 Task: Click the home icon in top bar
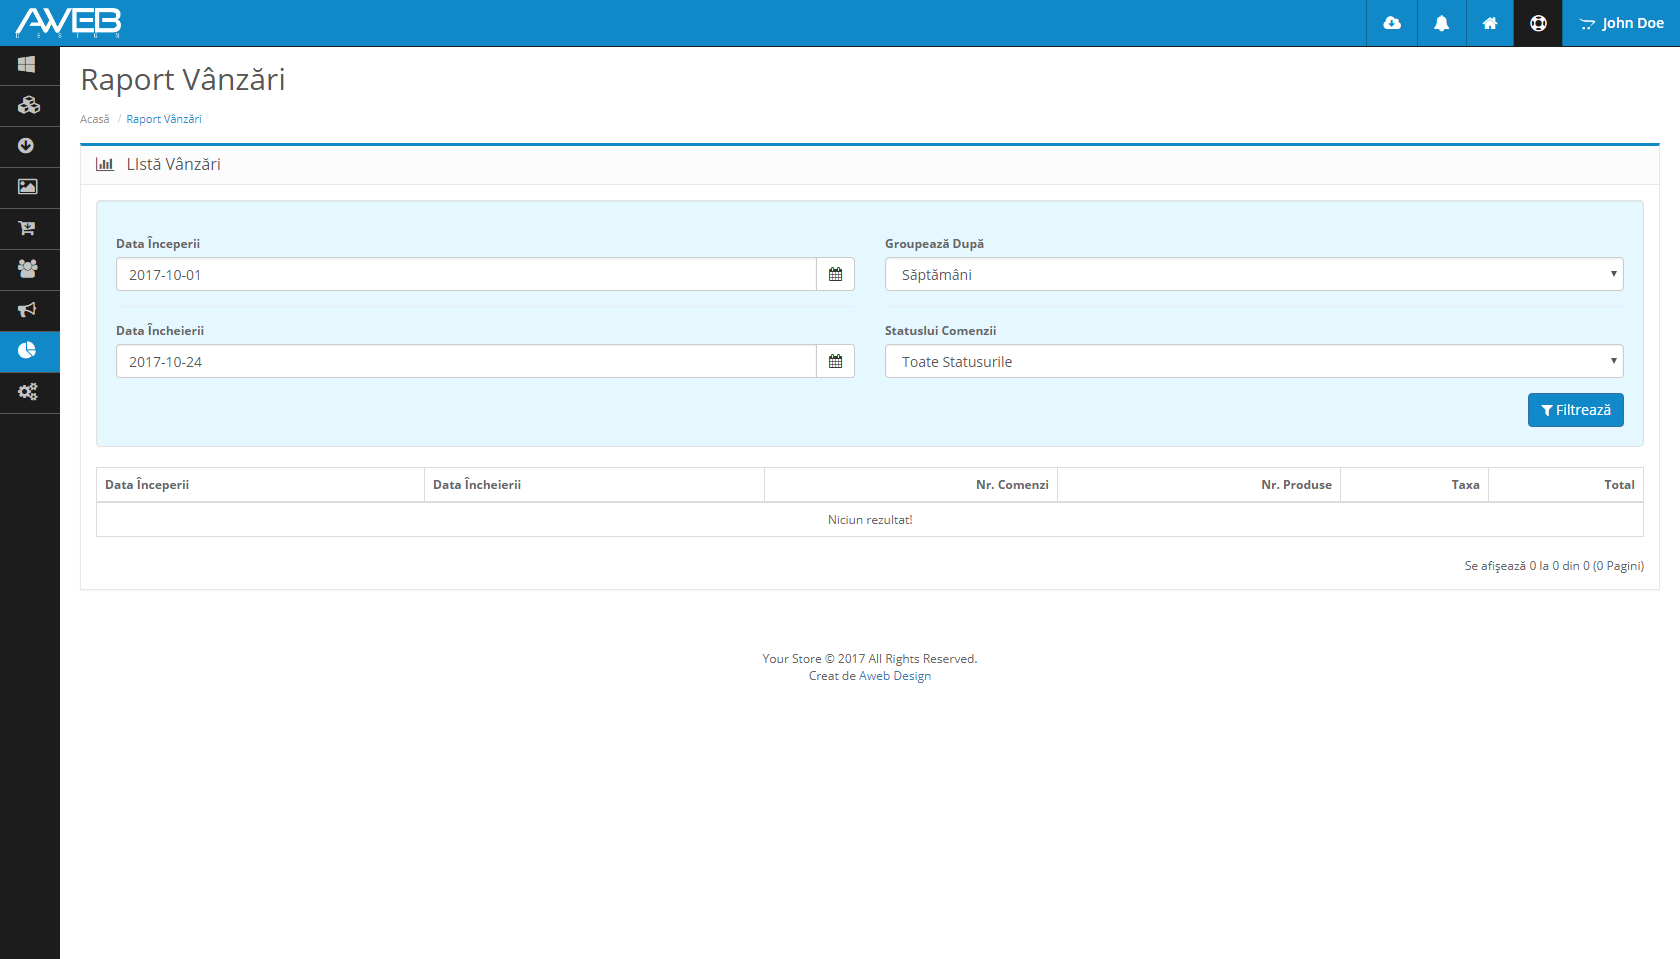click(x=1489, y=23)
